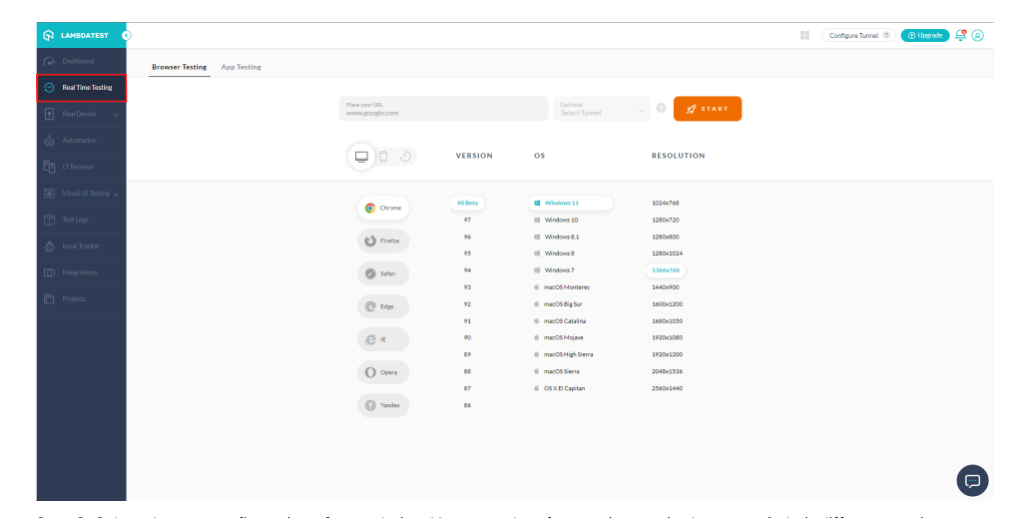Select macOS Big Sur

(x=558, y=304)
